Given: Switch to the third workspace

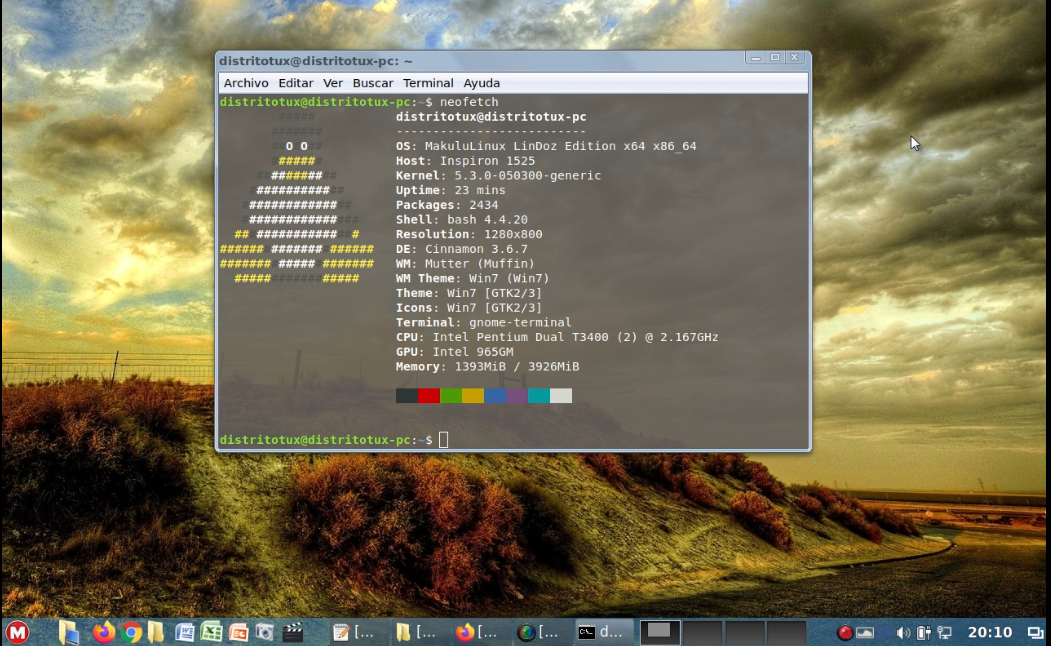Looking at the screenshot, I should [x=744, y=632].
